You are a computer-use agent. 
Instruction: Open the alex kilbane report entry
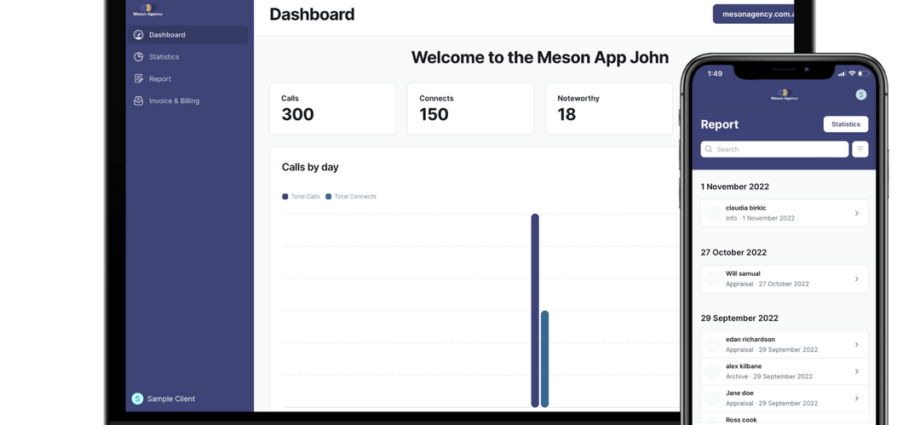point(785,371)
